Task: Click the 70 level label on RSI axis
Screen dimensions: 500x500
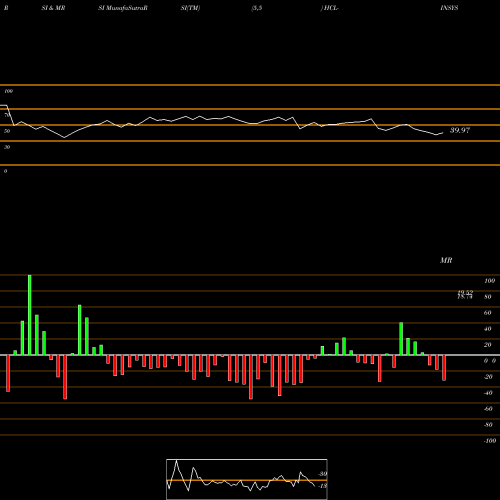Action: tap(7, 115)
